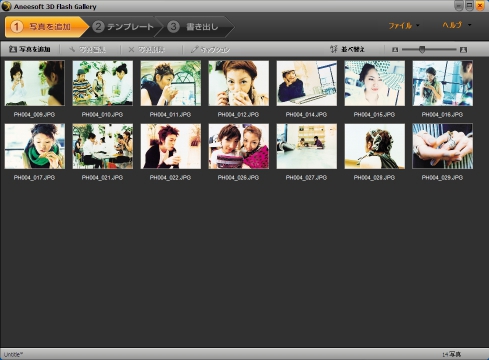Select thumbnail PH004_009.JPG

[35, 83]
